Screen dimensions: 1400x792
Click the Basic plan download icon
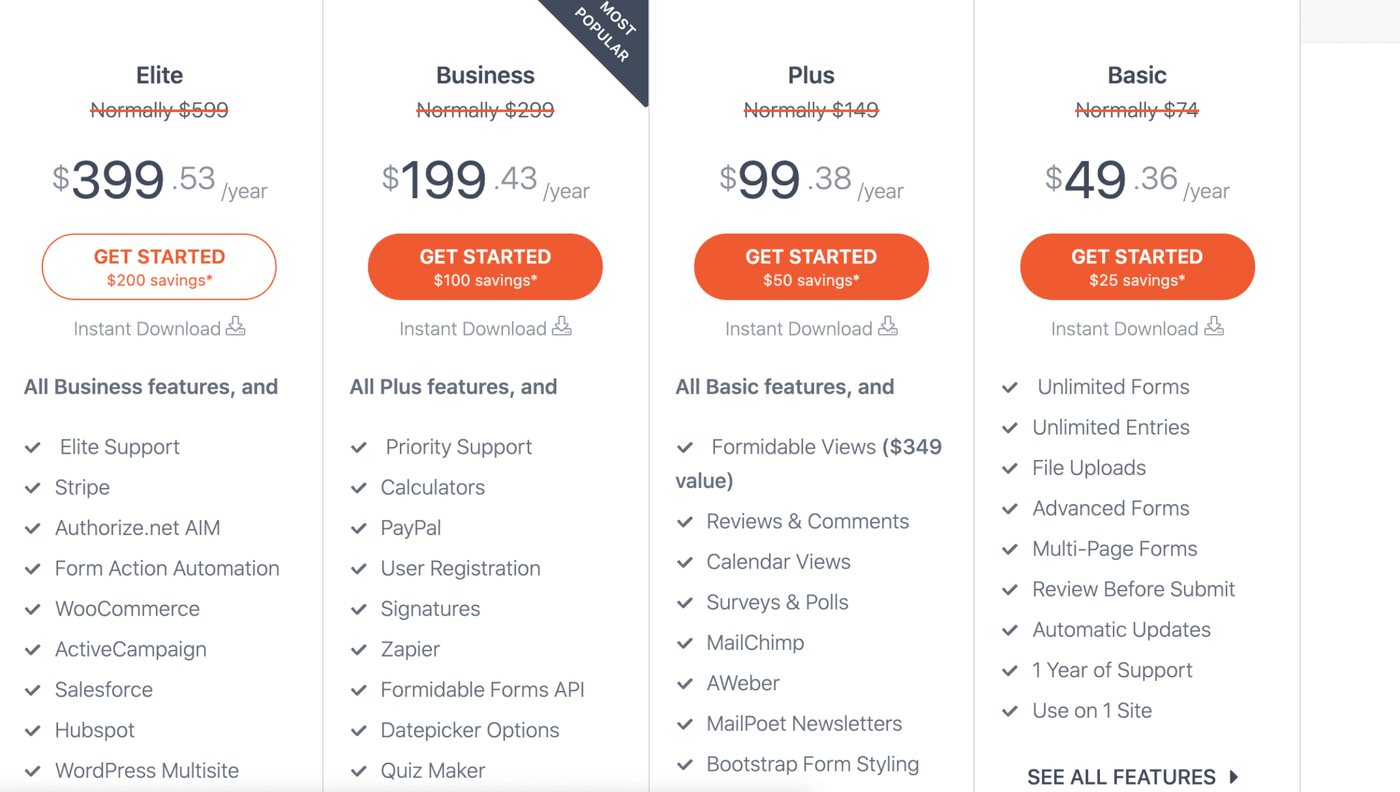tap(1214, 327)
